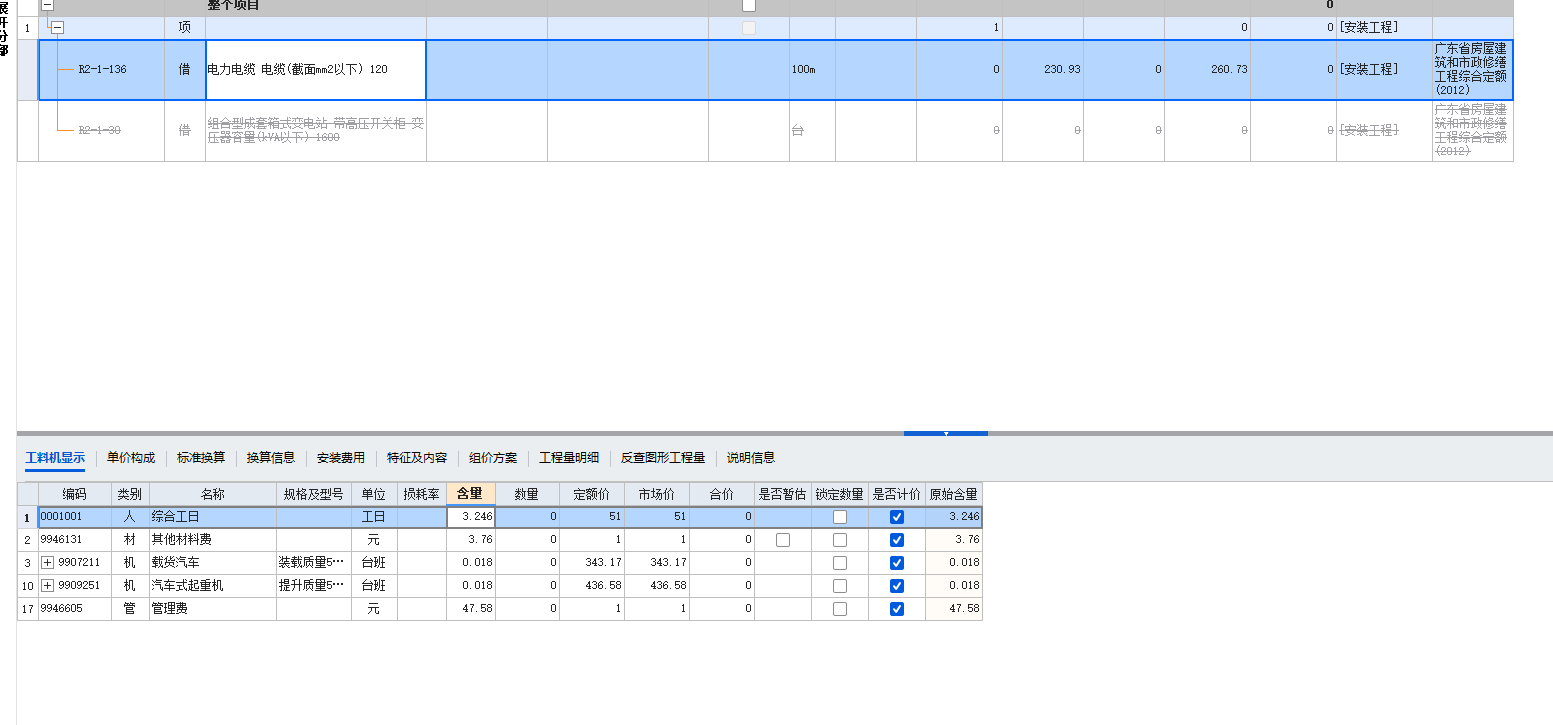Click the 类别 column header
Viewport: 1553px width, 725px height.
tap(130, 494)
